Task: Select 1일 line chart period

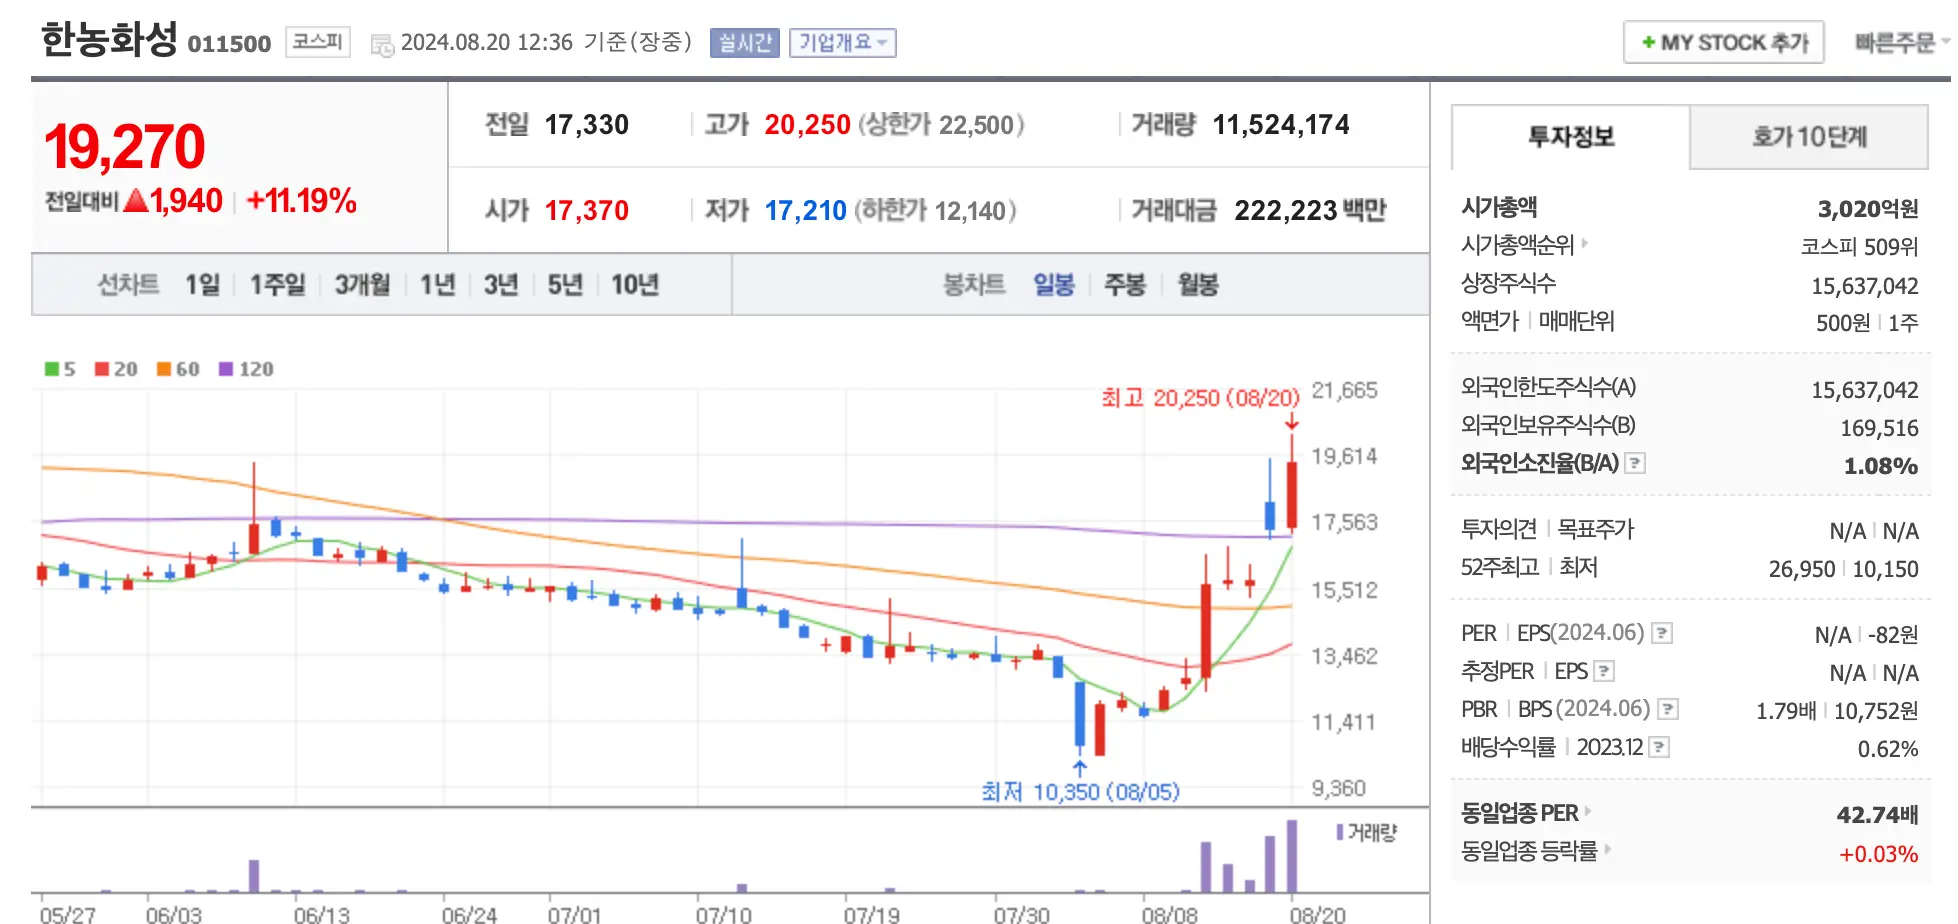Action: 202,285
